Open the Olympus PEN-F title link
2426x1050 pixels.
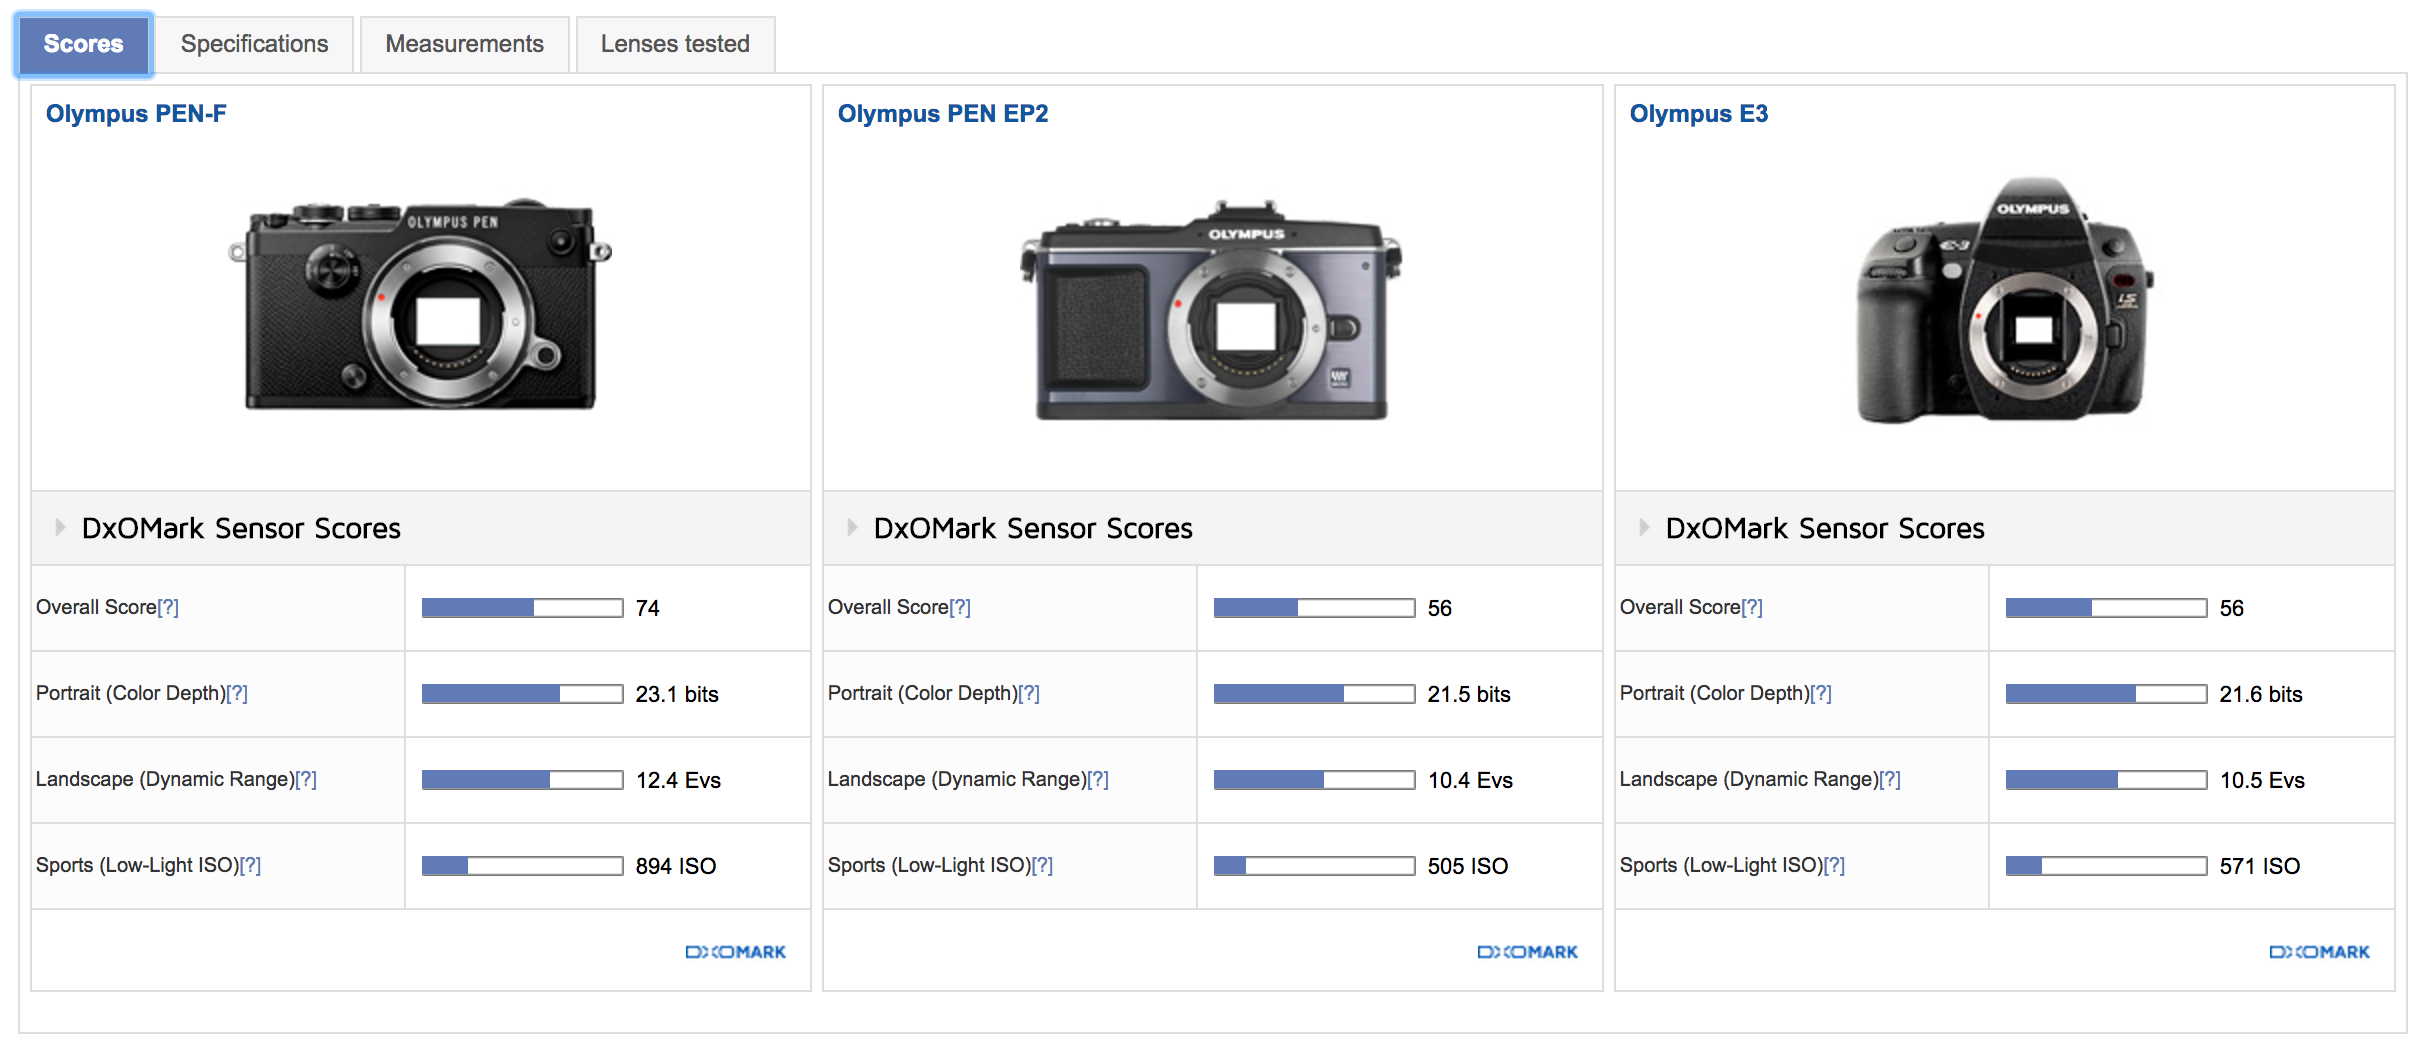(x=136, y=114)
